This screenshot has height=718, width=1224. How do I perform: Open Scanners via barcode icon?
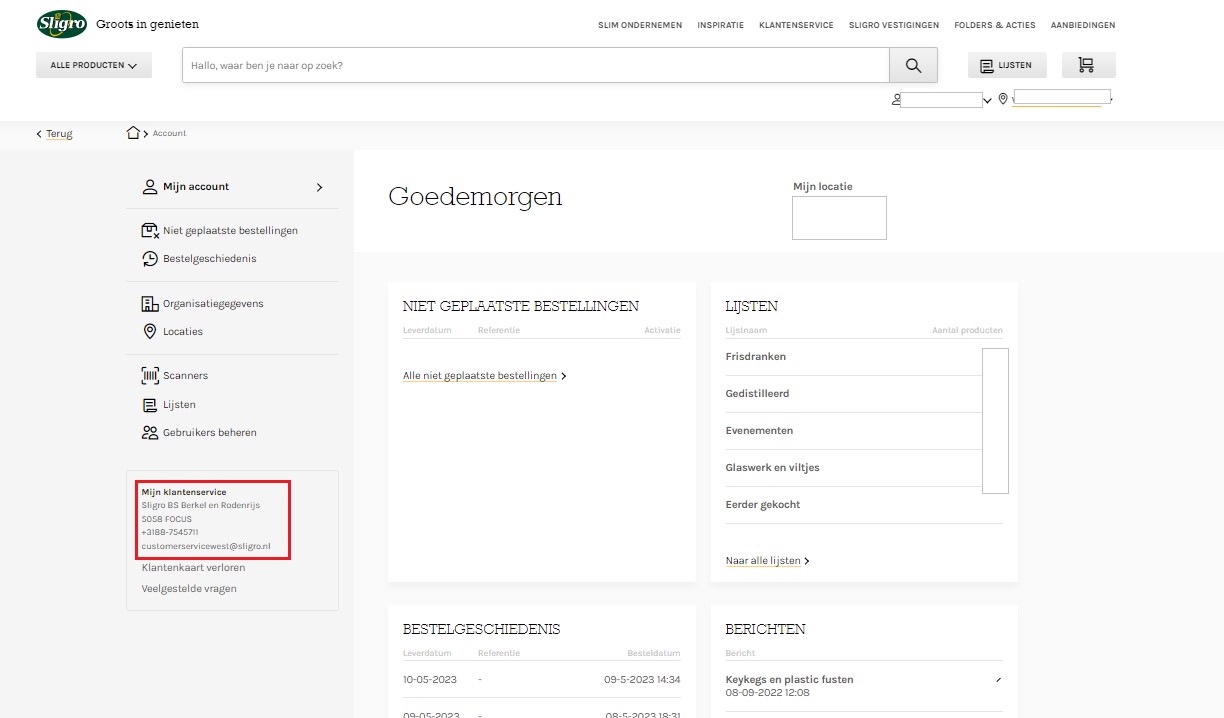(x=150, y=376)
